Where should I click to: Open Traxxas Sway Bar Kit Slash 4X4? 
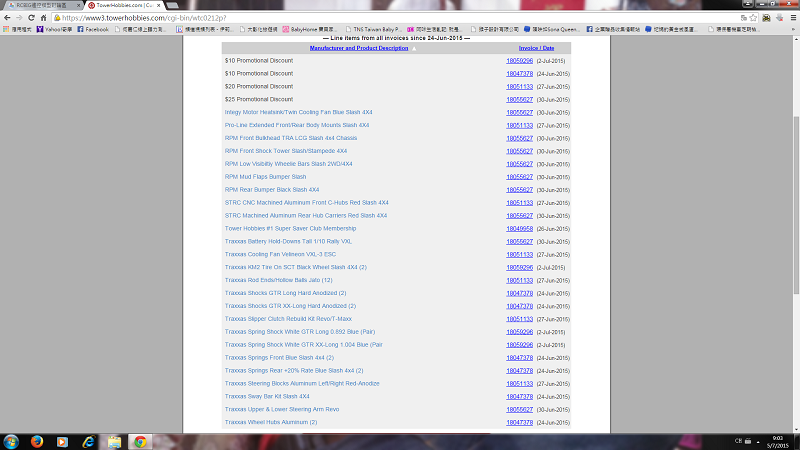tap(267, 396)
